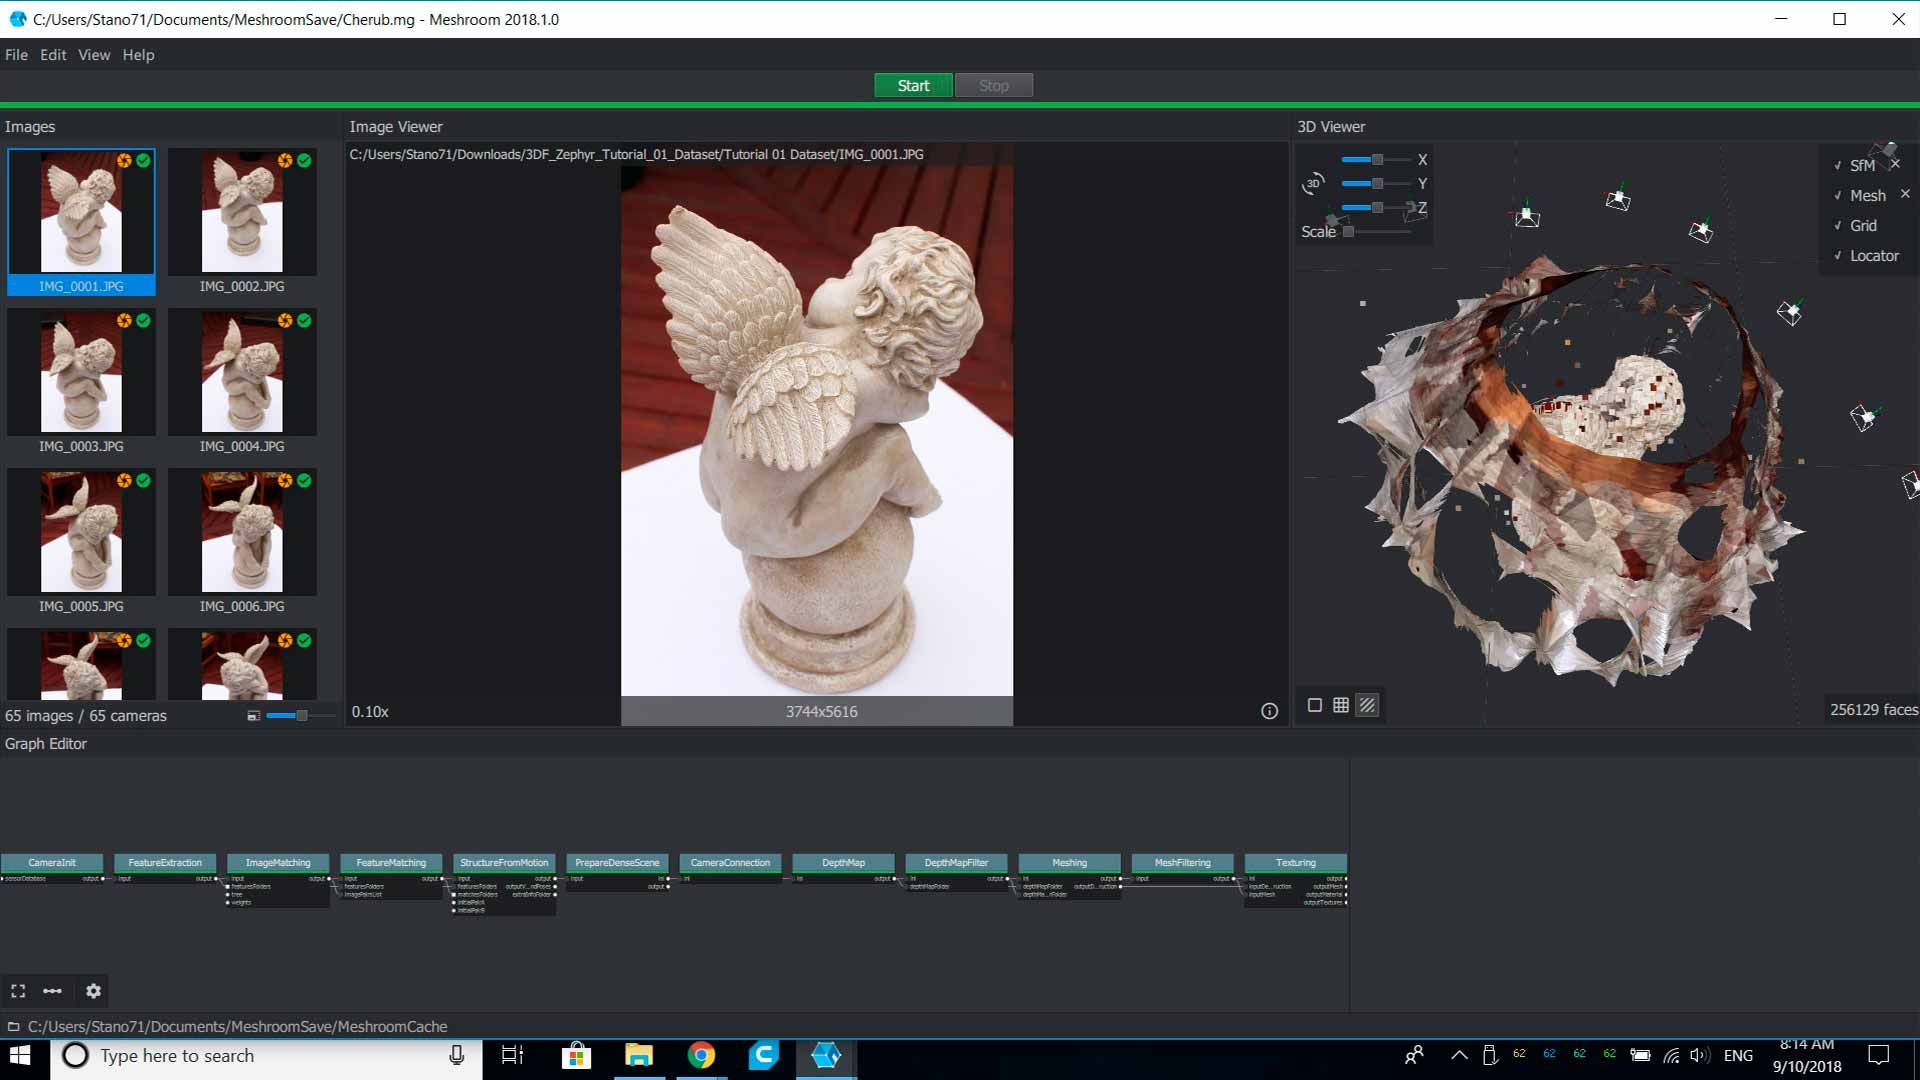Select solid render mode square icon
The height and width of the screenshot is (1080, 1920).
tap(1315, 706)
